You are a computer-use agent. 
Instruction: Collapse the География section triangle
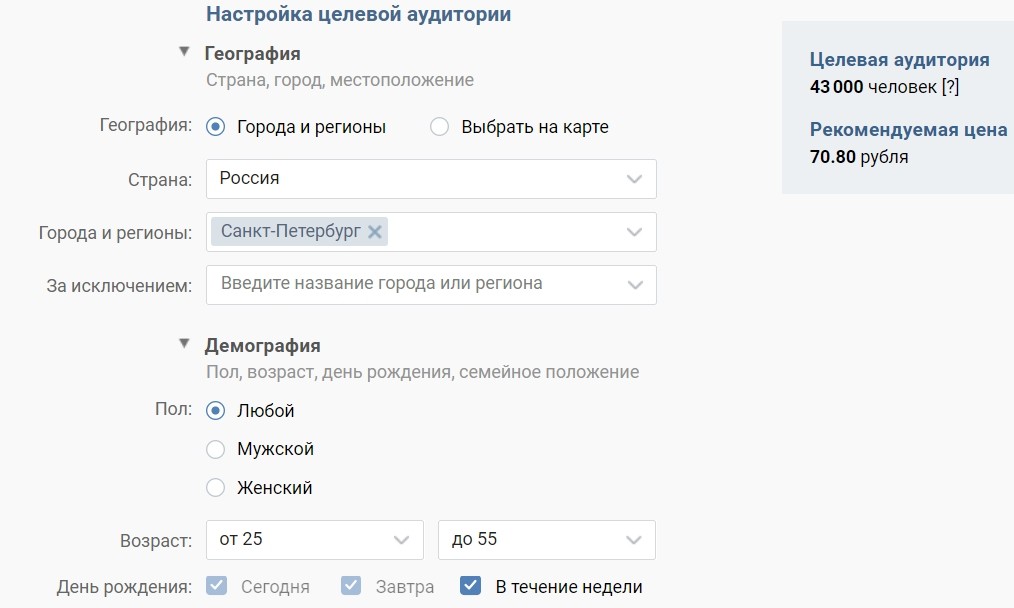pos(184,51)
